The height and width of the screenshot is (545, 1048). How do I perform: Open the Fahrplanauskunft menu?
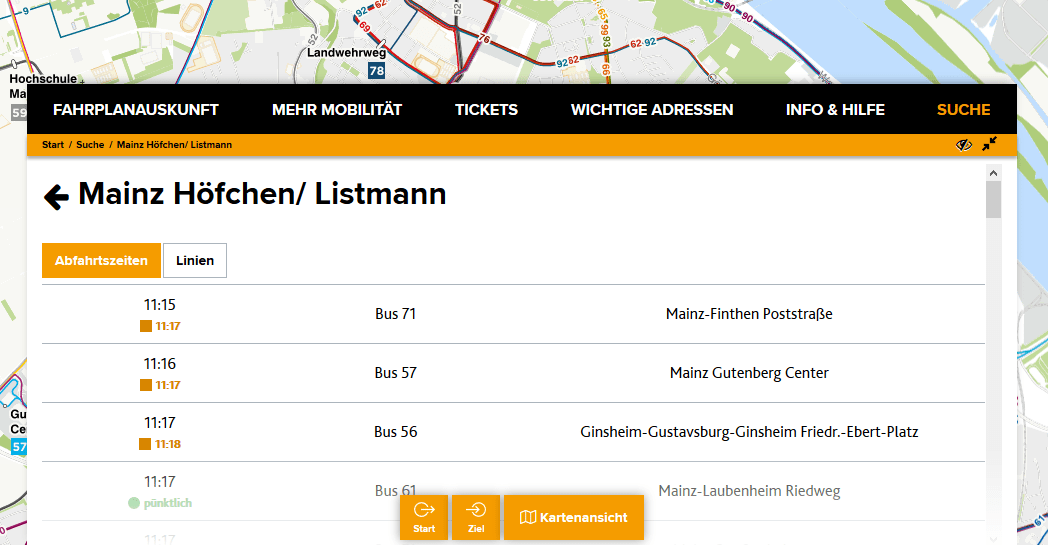click(x=136, y=110)
